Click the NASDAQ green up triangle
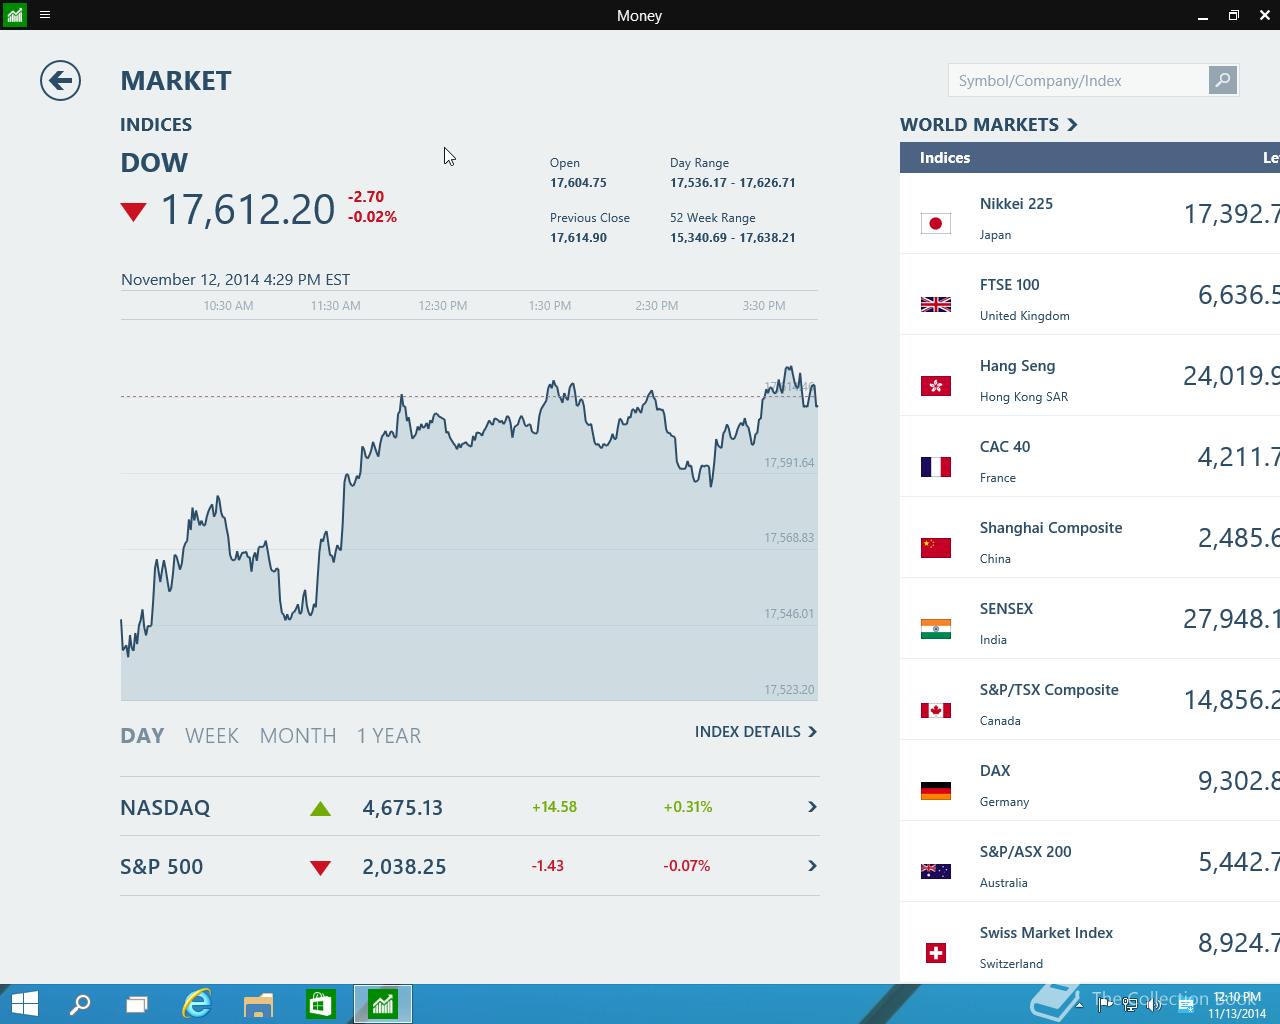 coord(320,808)
